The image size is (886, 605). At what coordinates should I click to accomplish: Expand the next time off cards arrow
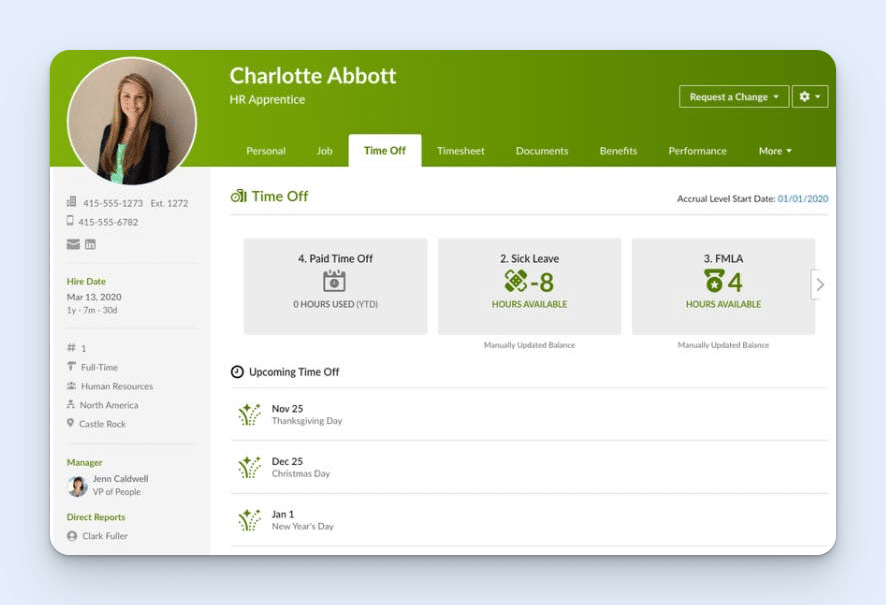pos(820,284)
